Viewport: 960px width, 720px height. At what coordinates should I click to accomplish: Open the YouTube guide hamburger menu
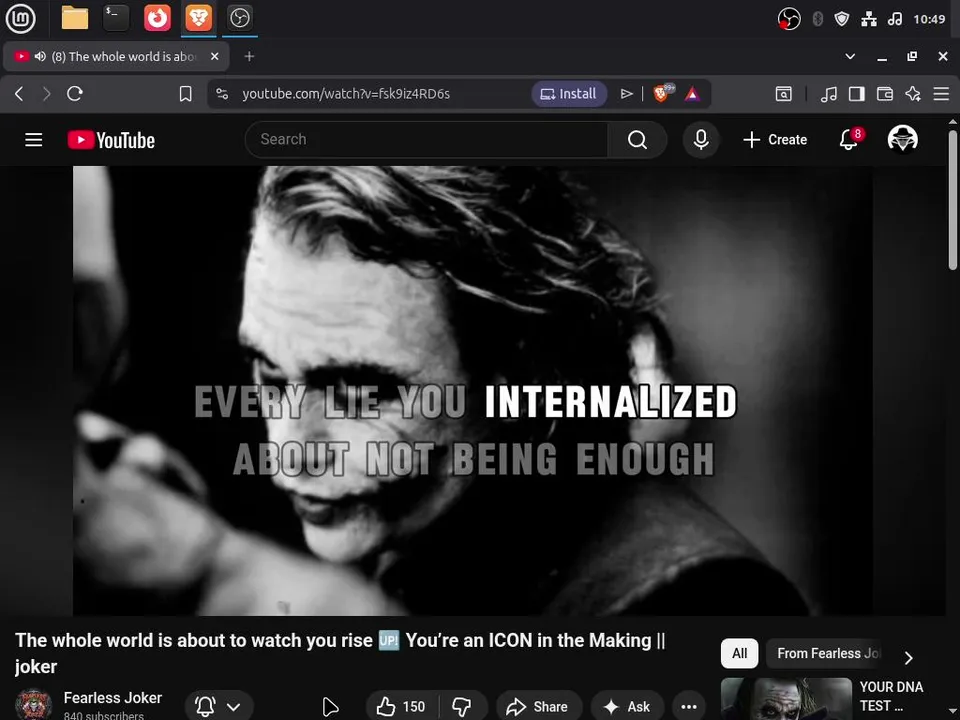(34, 140)
